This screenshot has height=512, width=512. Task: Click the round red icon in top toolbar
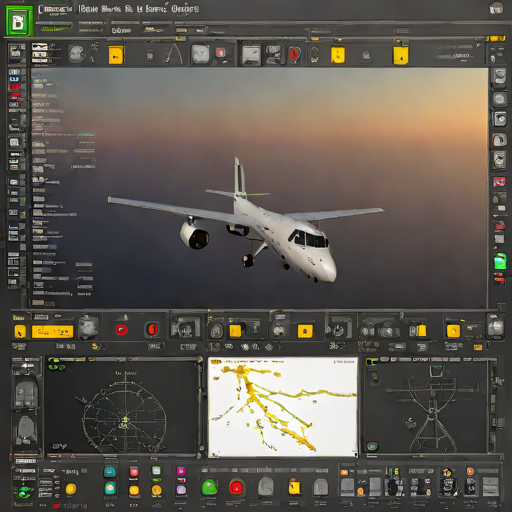[294, 54]
